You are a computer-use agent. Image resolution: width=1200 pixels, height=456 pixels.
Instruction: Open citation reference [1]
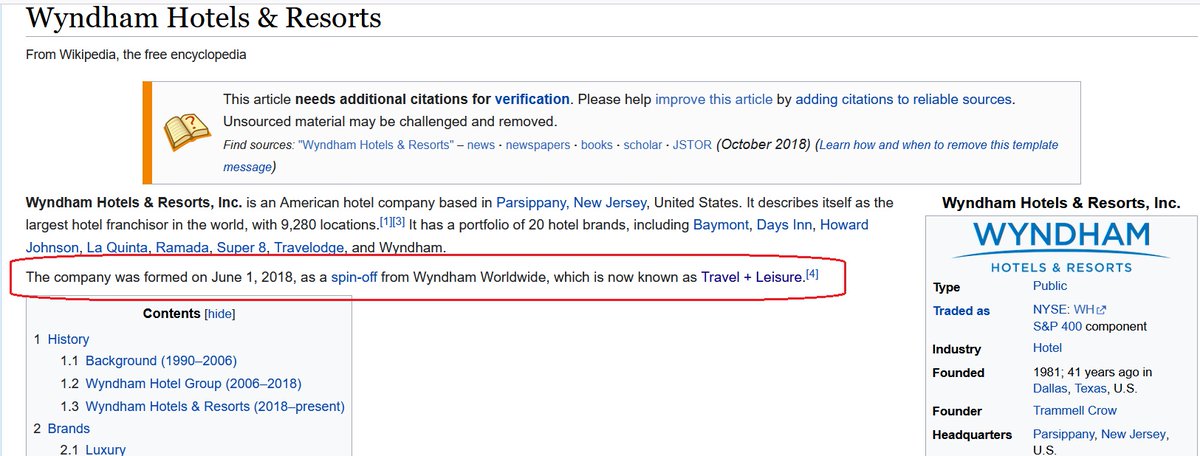click(x=384, y=220)
